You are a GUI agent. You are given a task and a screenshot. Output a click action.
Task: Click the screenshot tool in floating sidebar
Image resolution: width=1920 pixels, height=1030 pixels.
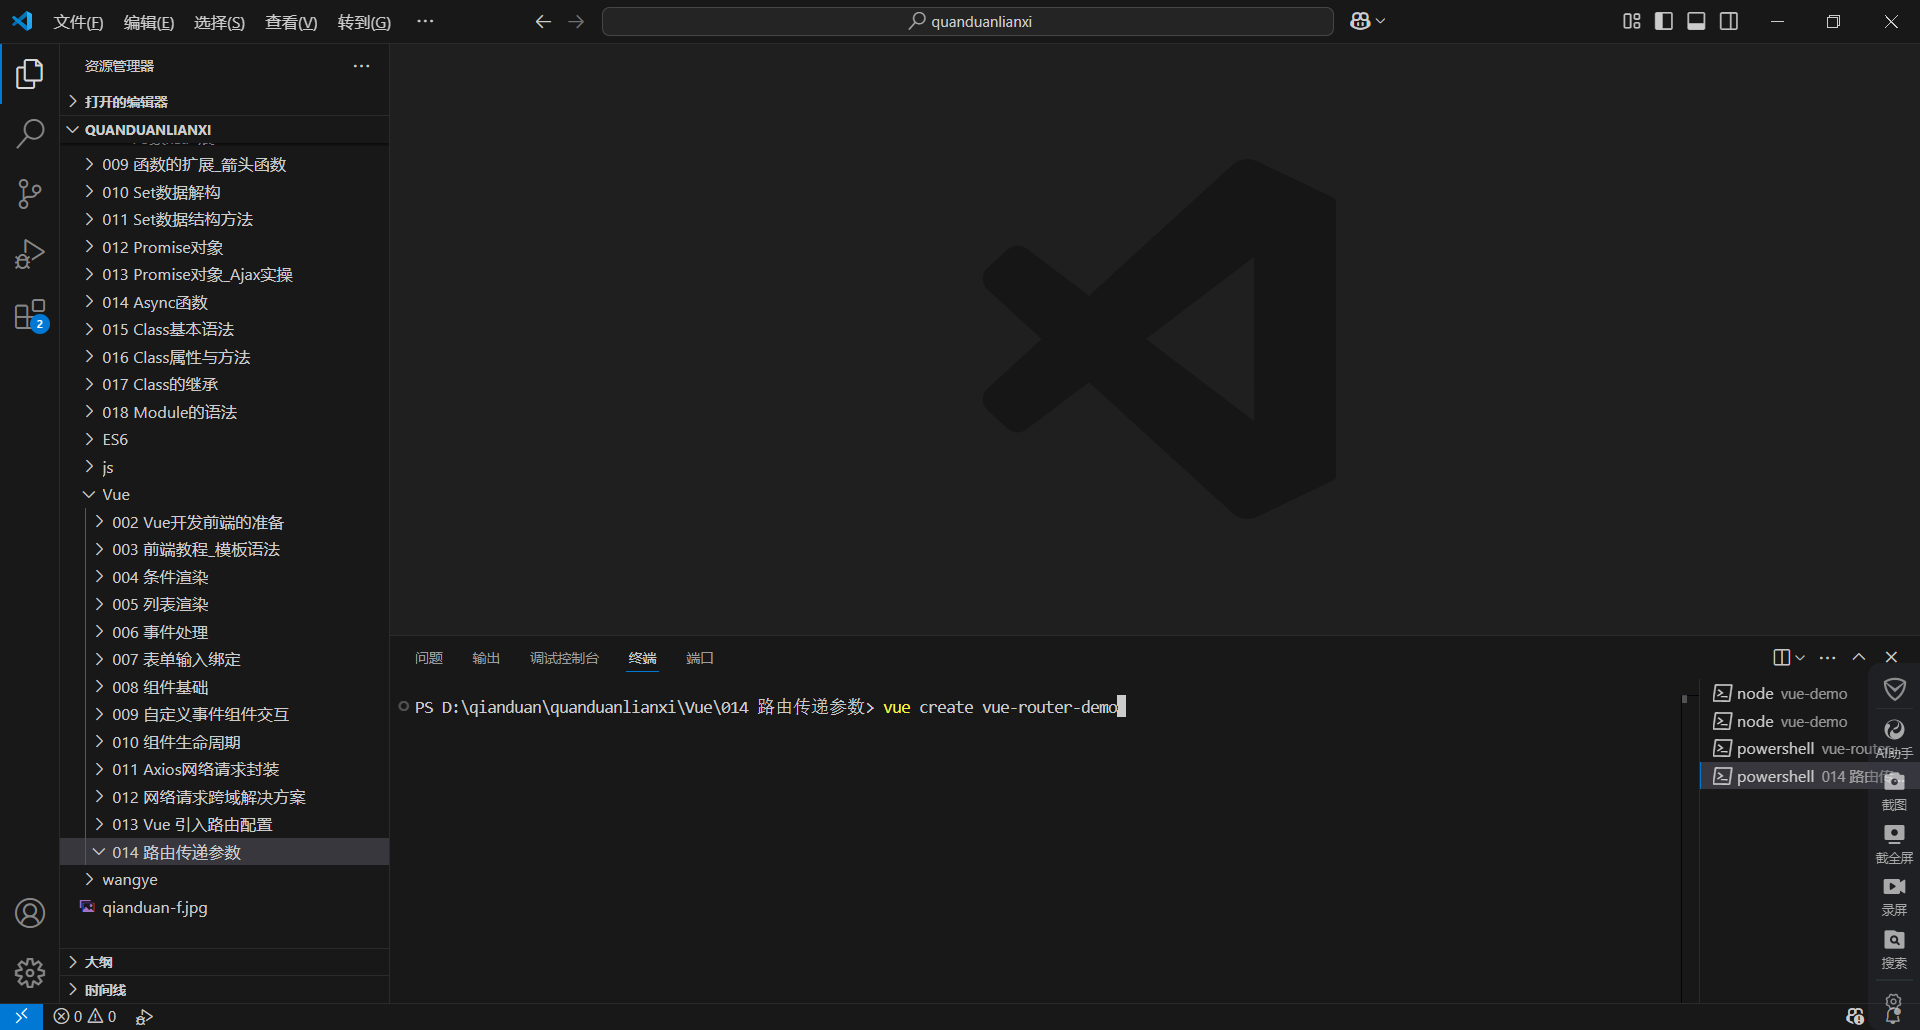(x=1894, y=789)
